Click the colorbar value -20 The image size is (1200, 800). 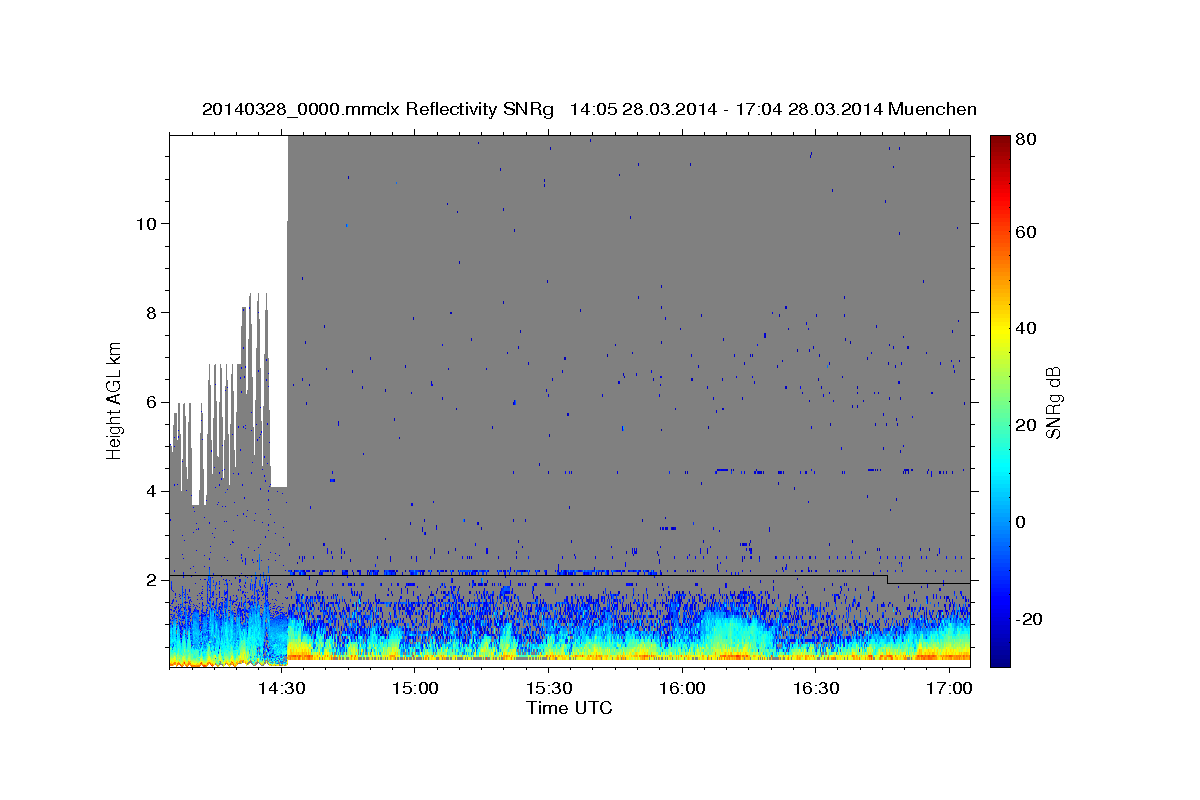point(1028,619)
